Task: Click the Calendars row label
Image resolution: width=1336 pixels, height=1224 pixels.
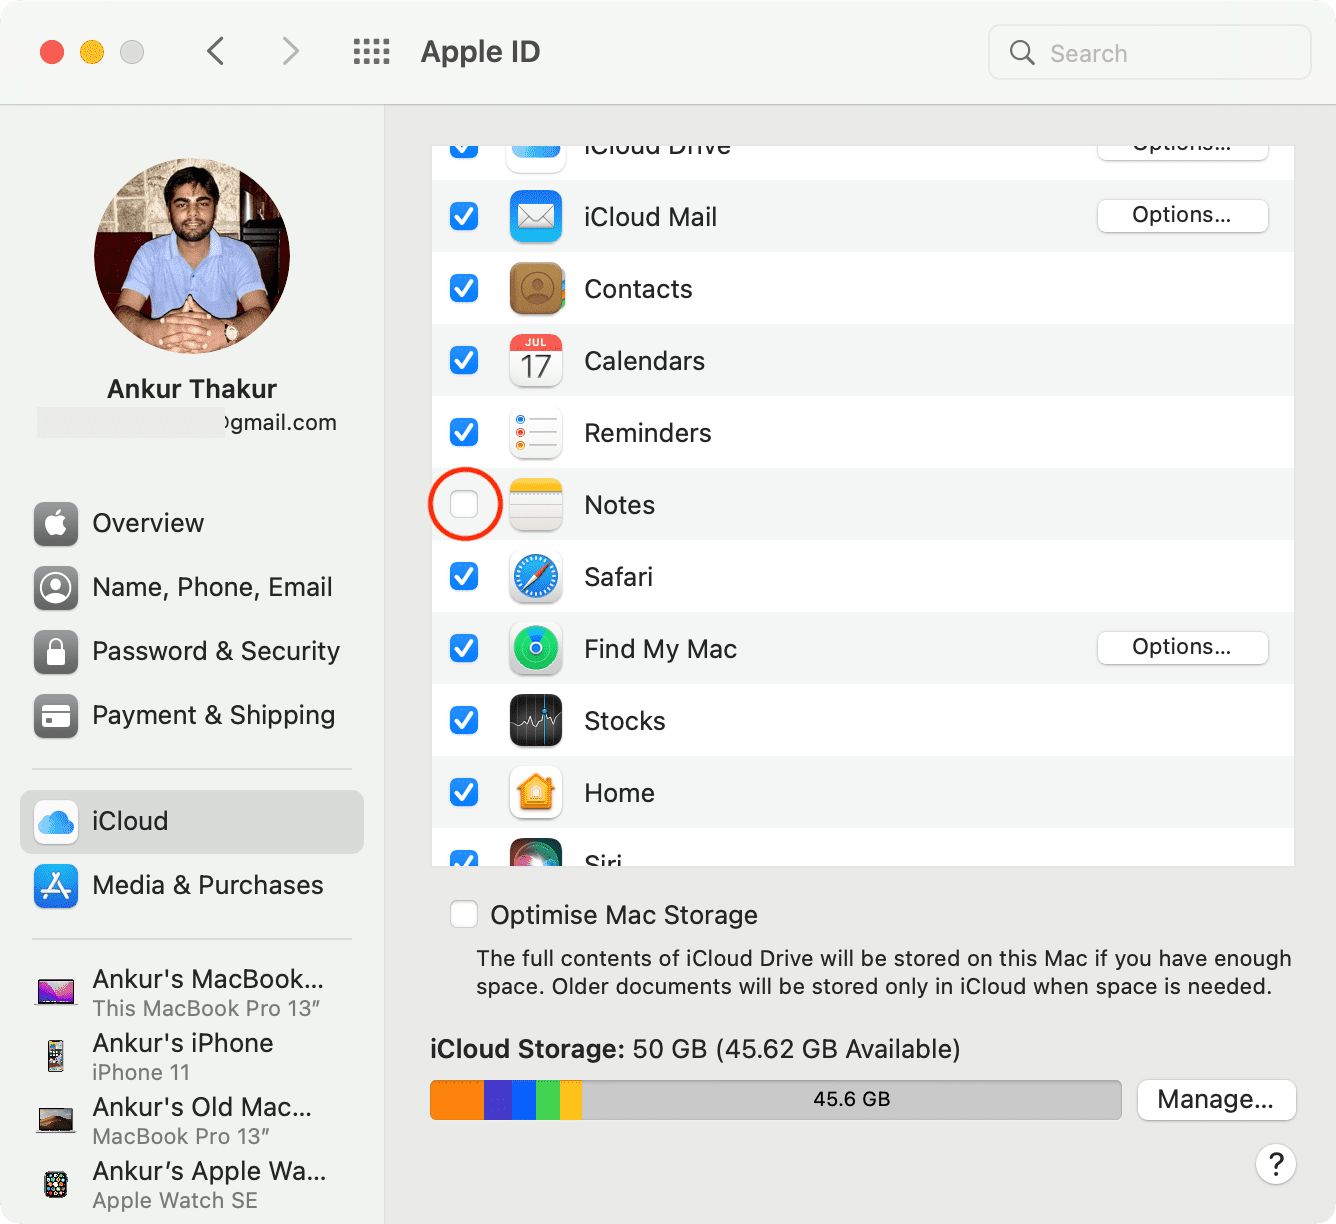Action: 644,361
